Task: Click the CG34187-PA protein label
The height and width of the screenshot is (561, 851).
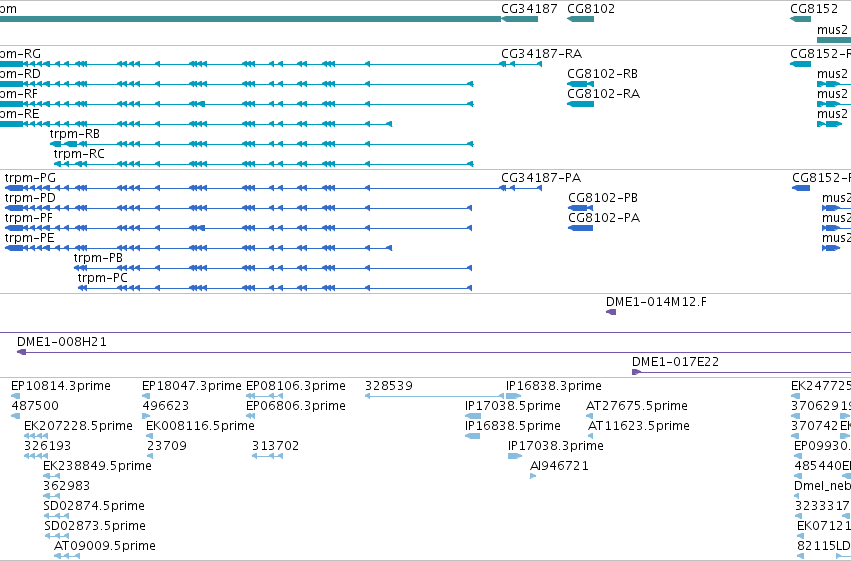Action: 541,178
